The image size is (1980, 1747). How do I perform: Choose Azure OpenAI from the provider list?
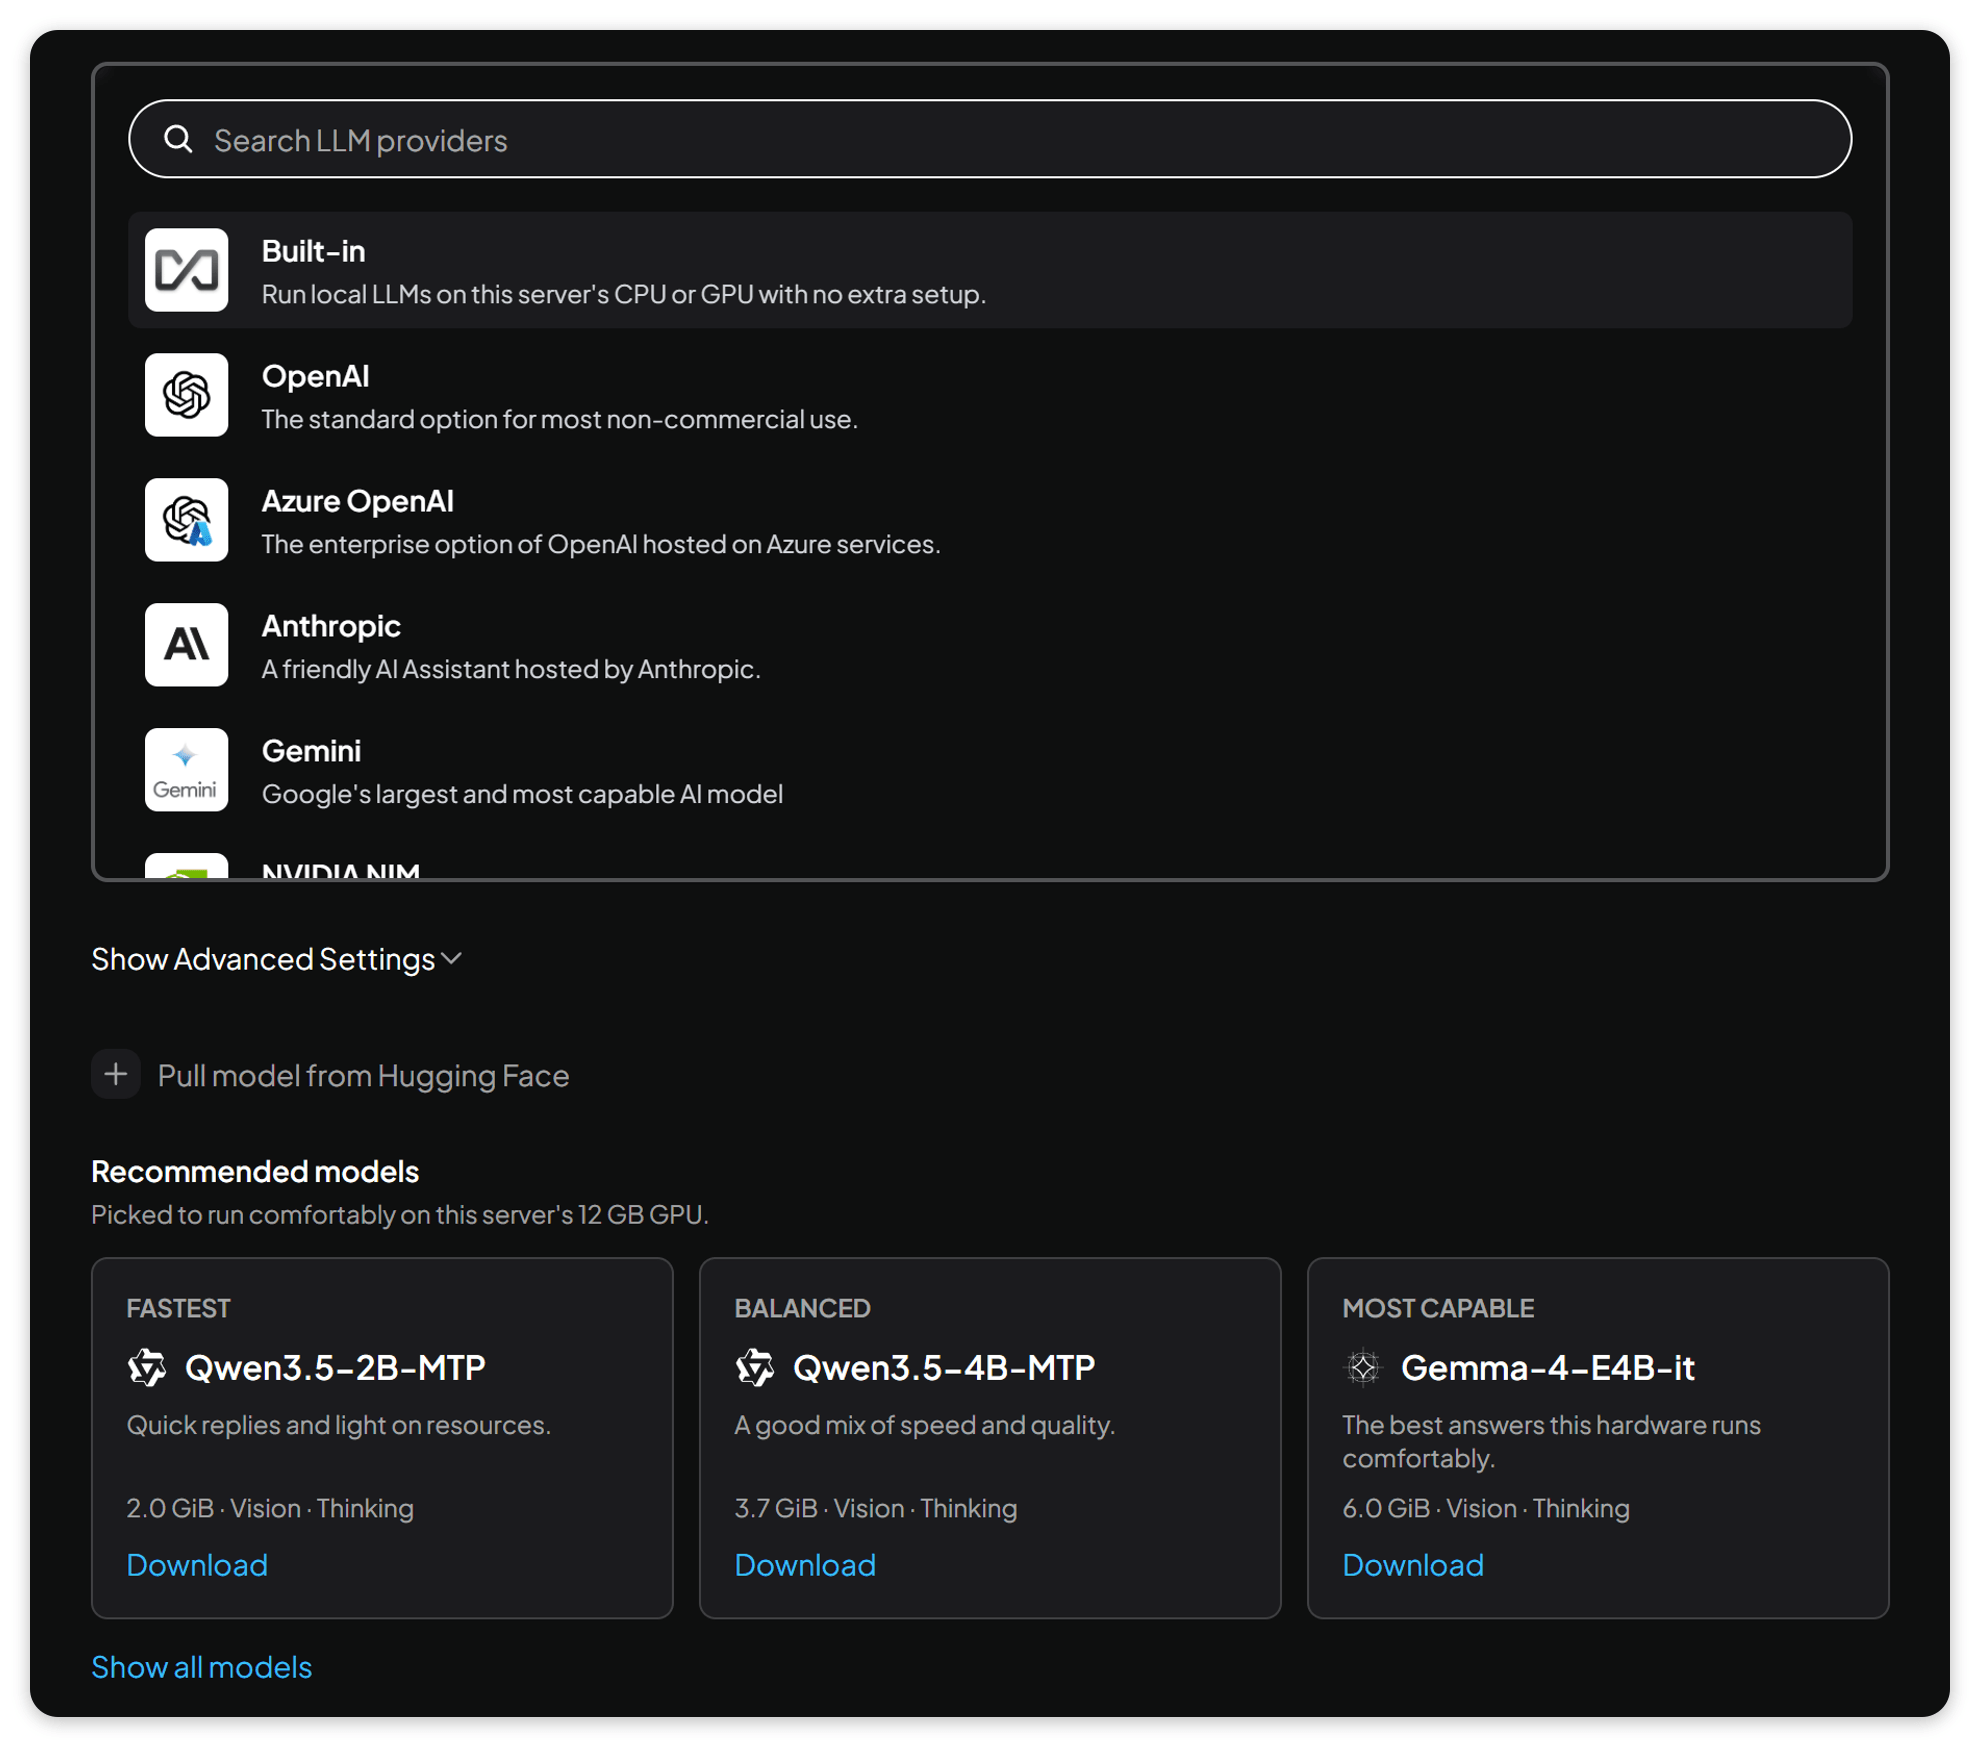(x=990, y=520)
